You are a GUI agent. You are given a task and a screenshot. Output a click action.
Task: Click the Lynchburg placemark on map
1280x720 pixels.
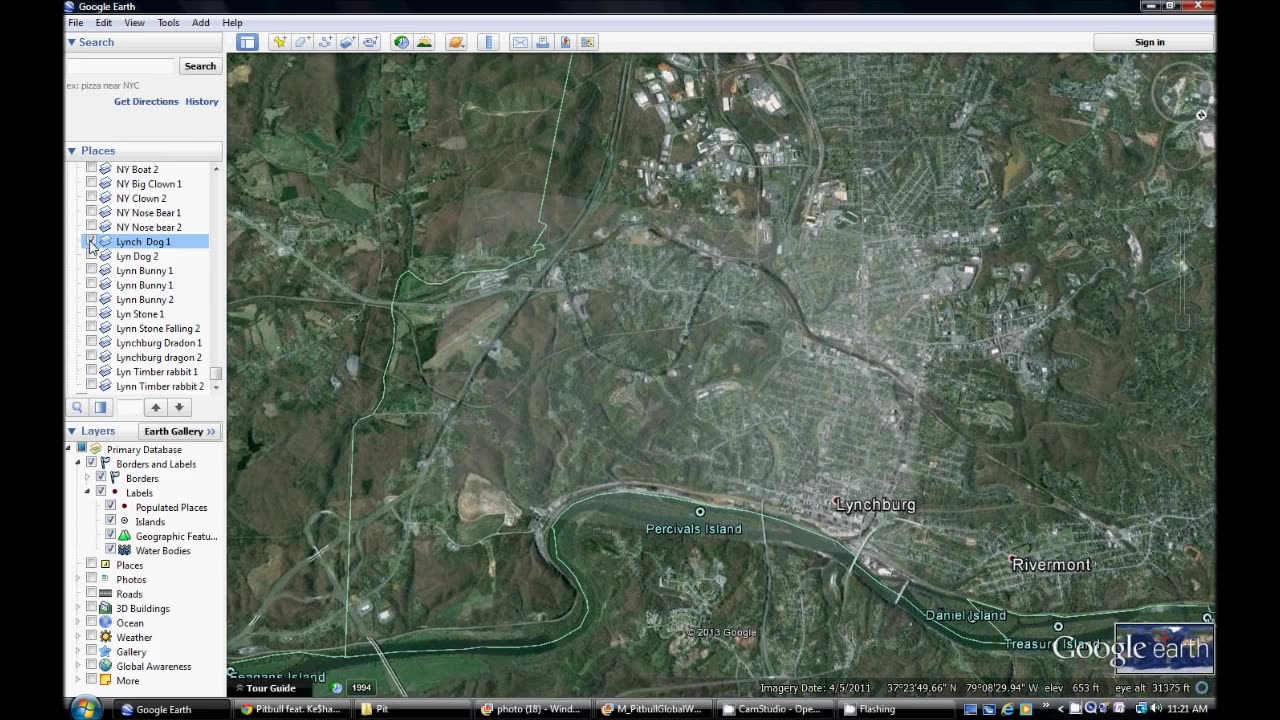click(837, 501)
